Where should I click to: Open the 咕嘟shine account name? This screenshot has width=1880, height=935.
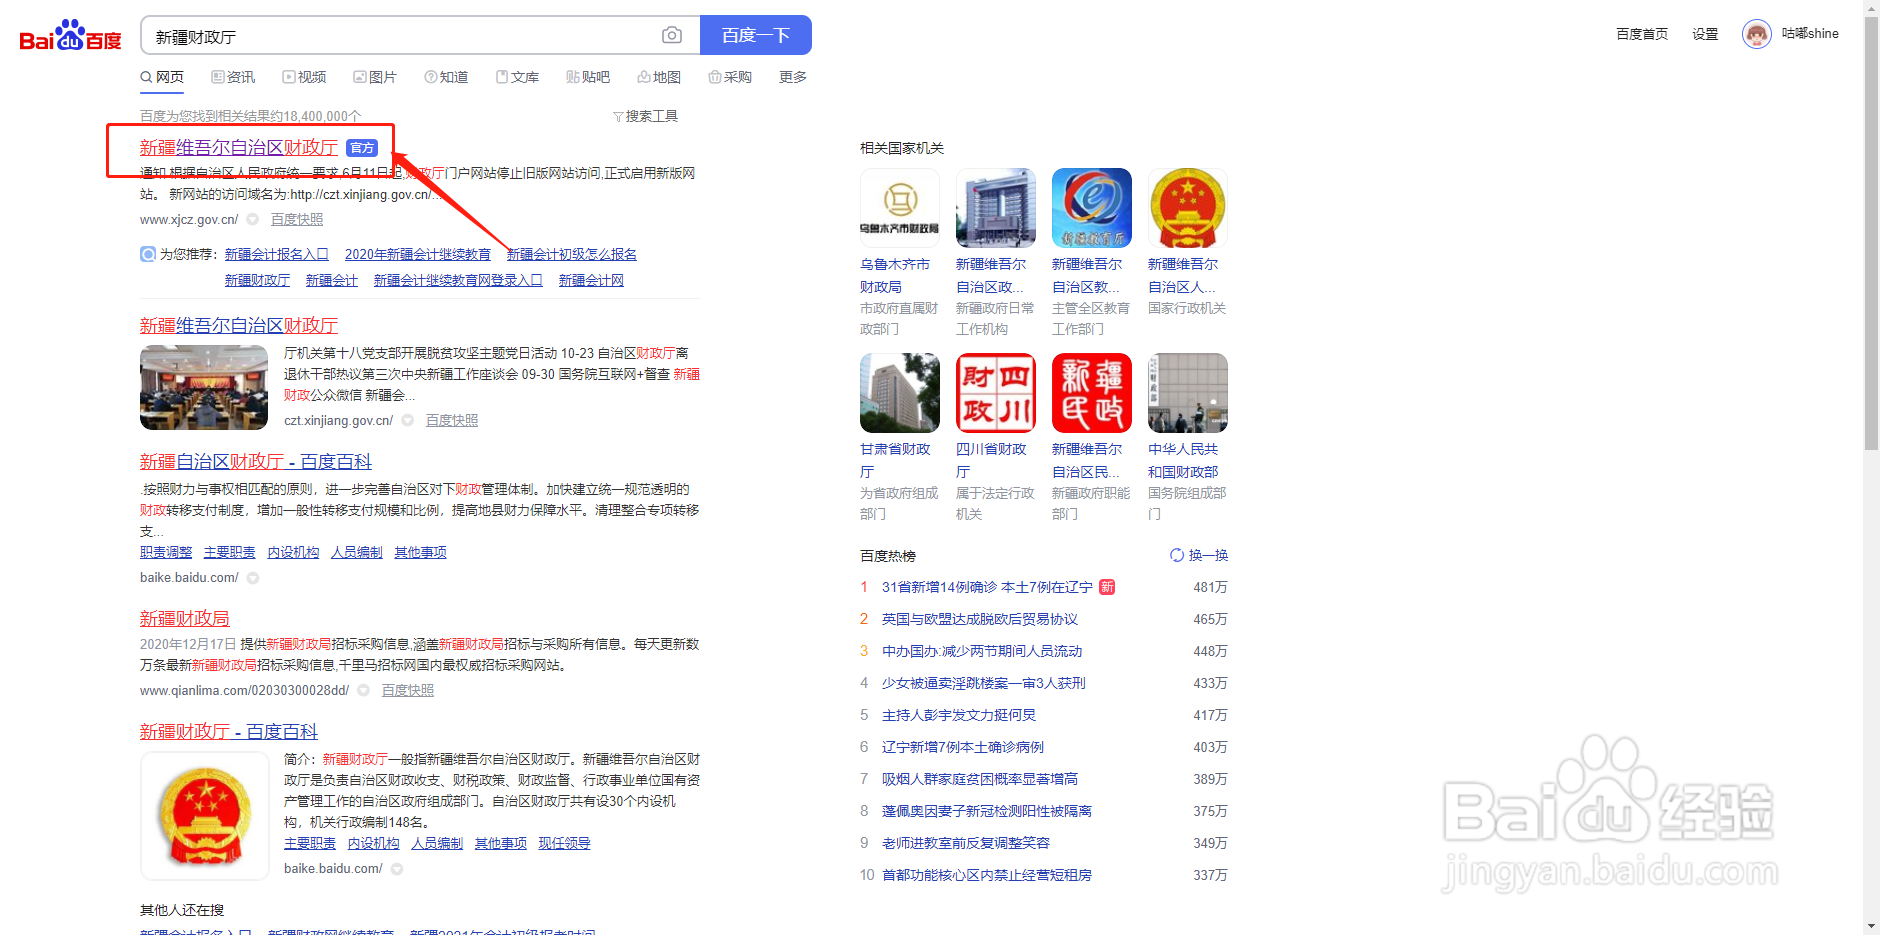coord(1810,34)
